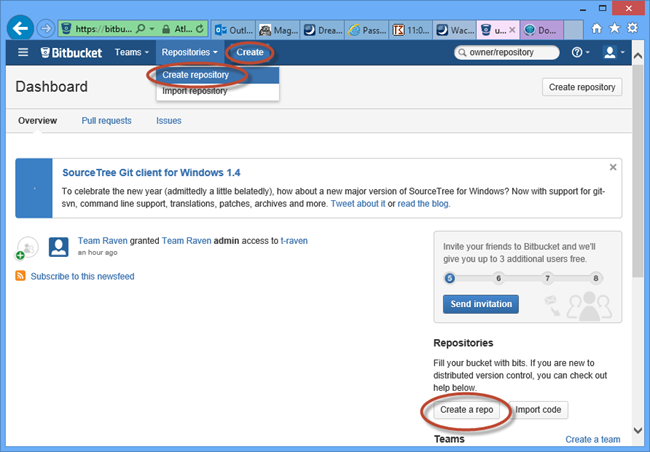Open the user avatar account menu
The height and width of the screenshot is (452, 650).
[613, 52]
